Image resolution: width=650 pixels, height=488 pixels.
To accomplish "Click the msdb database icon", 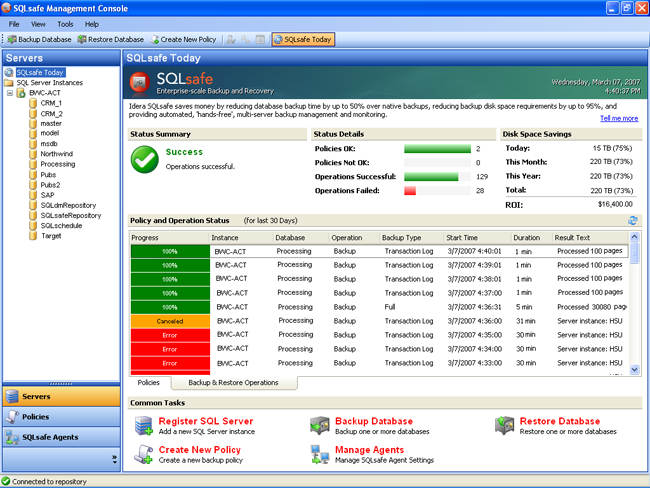I will (x=33, y=143).
